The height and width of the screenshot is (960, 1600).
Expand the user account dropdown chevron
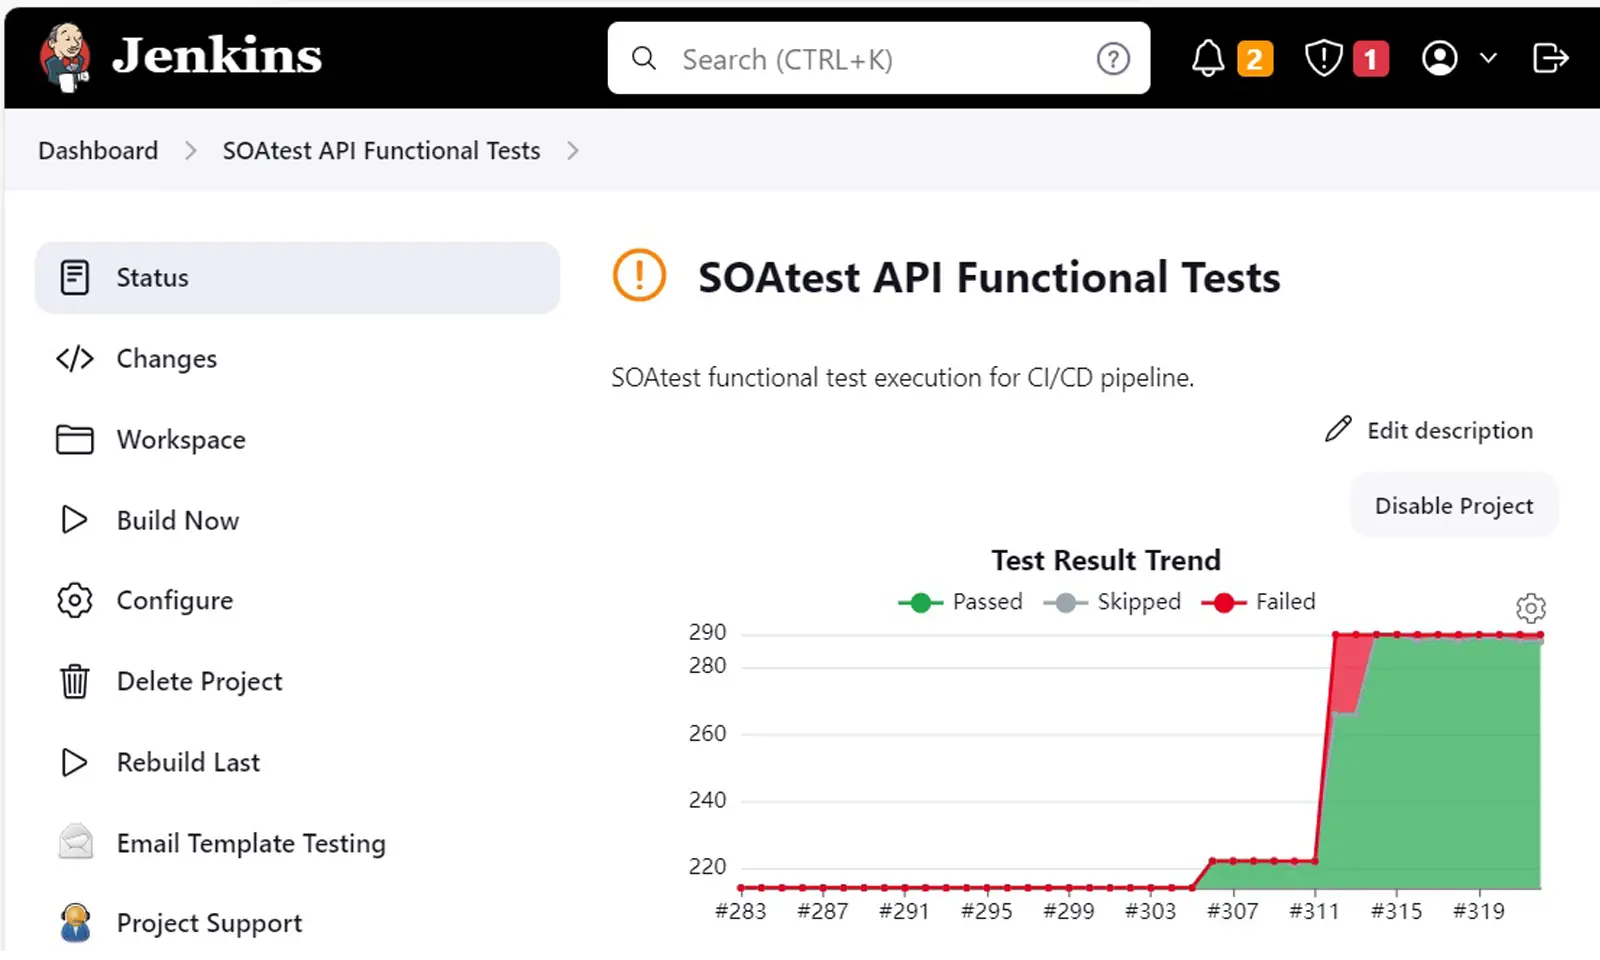(1488, 58)
